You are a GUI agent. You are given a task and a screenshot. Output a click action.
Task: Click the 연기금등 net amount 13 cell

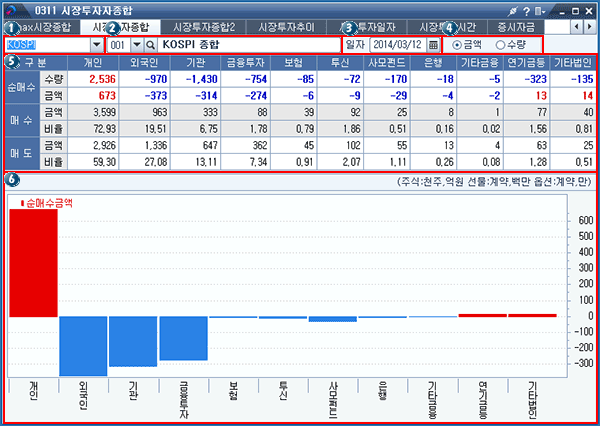point(527,96)
